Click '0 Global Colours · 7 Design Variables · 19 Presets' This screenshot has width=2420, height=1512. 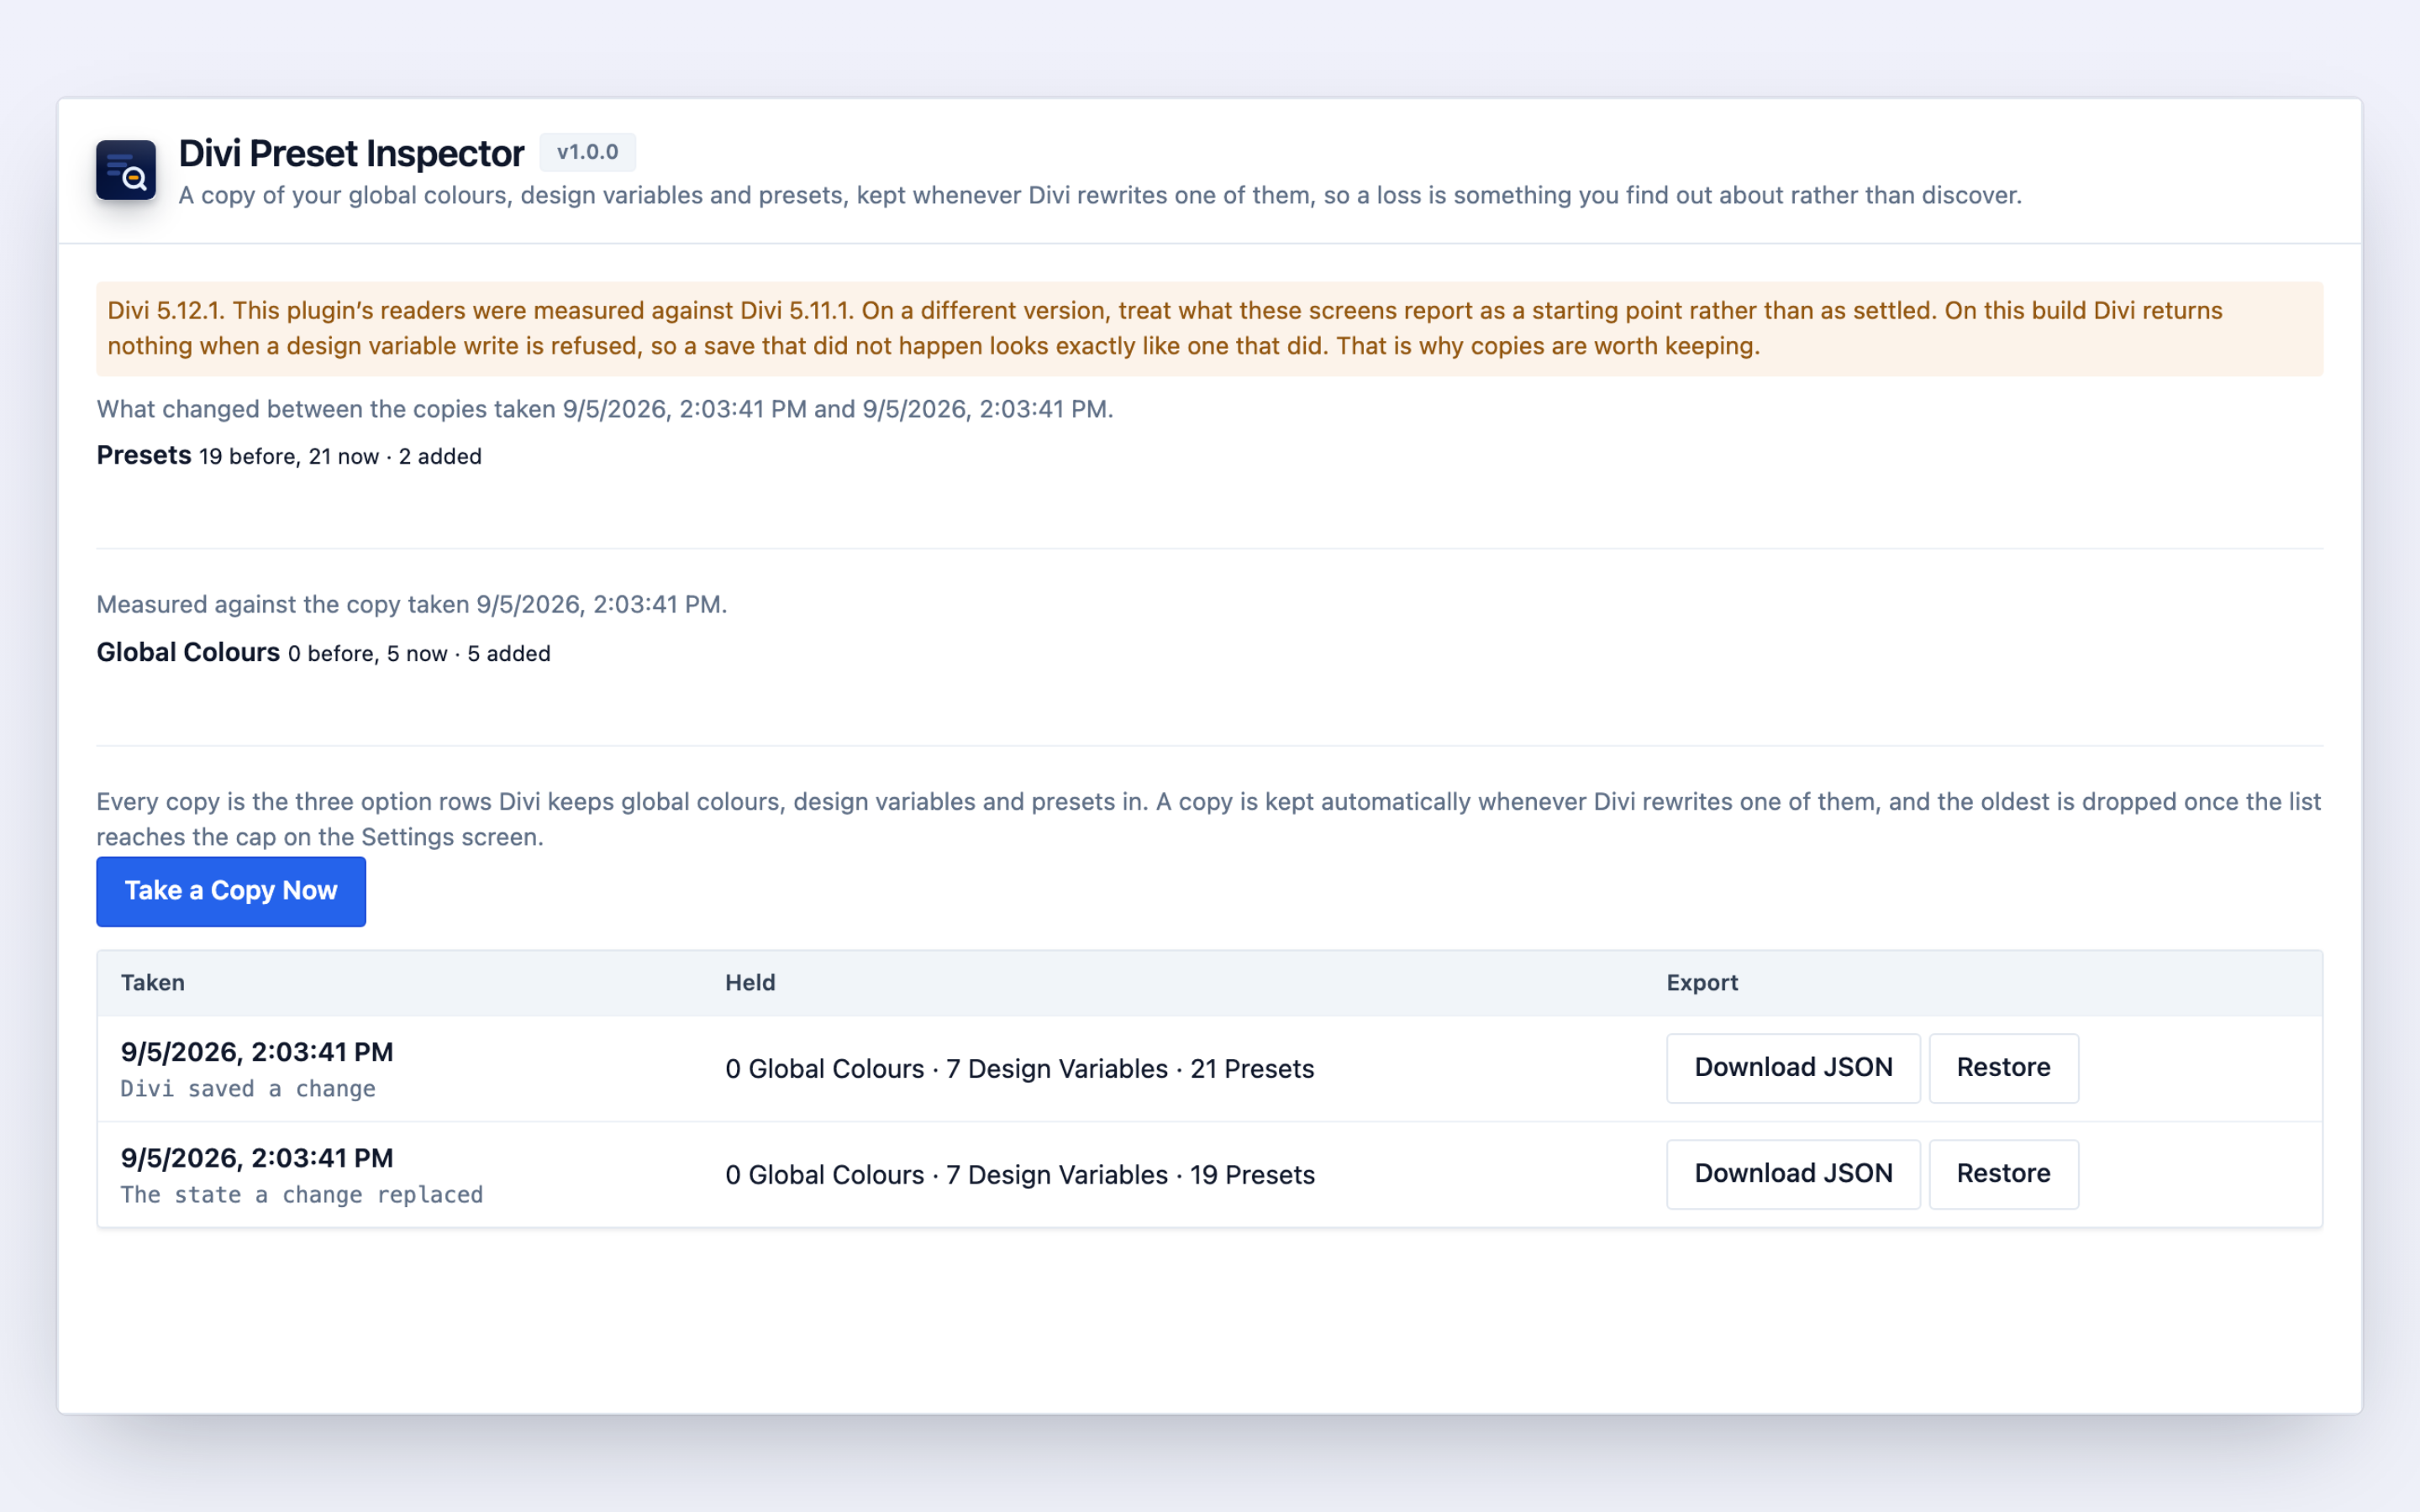point(1020,1175)
